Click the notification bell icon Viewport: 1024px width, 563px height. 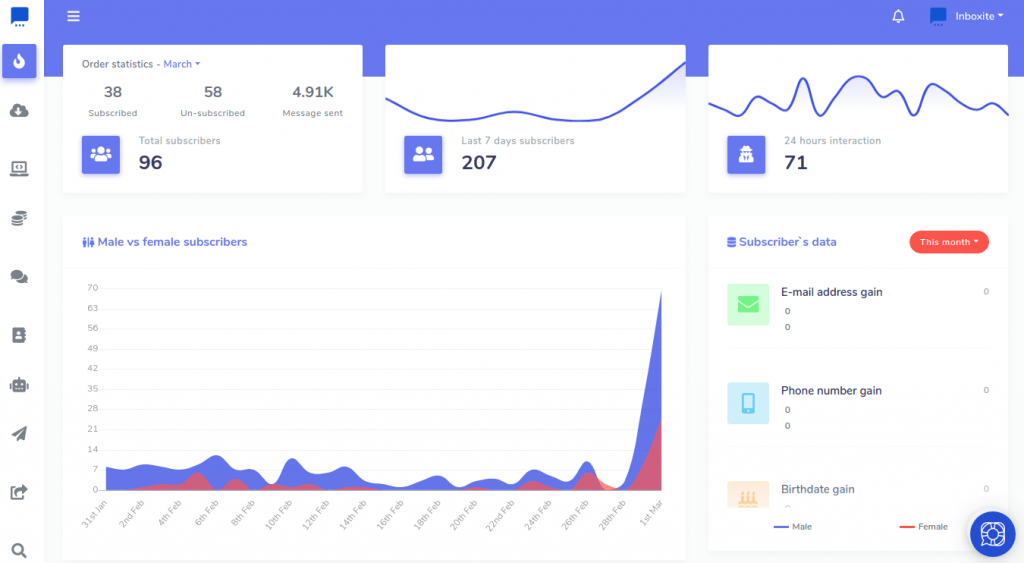point(899,16)
